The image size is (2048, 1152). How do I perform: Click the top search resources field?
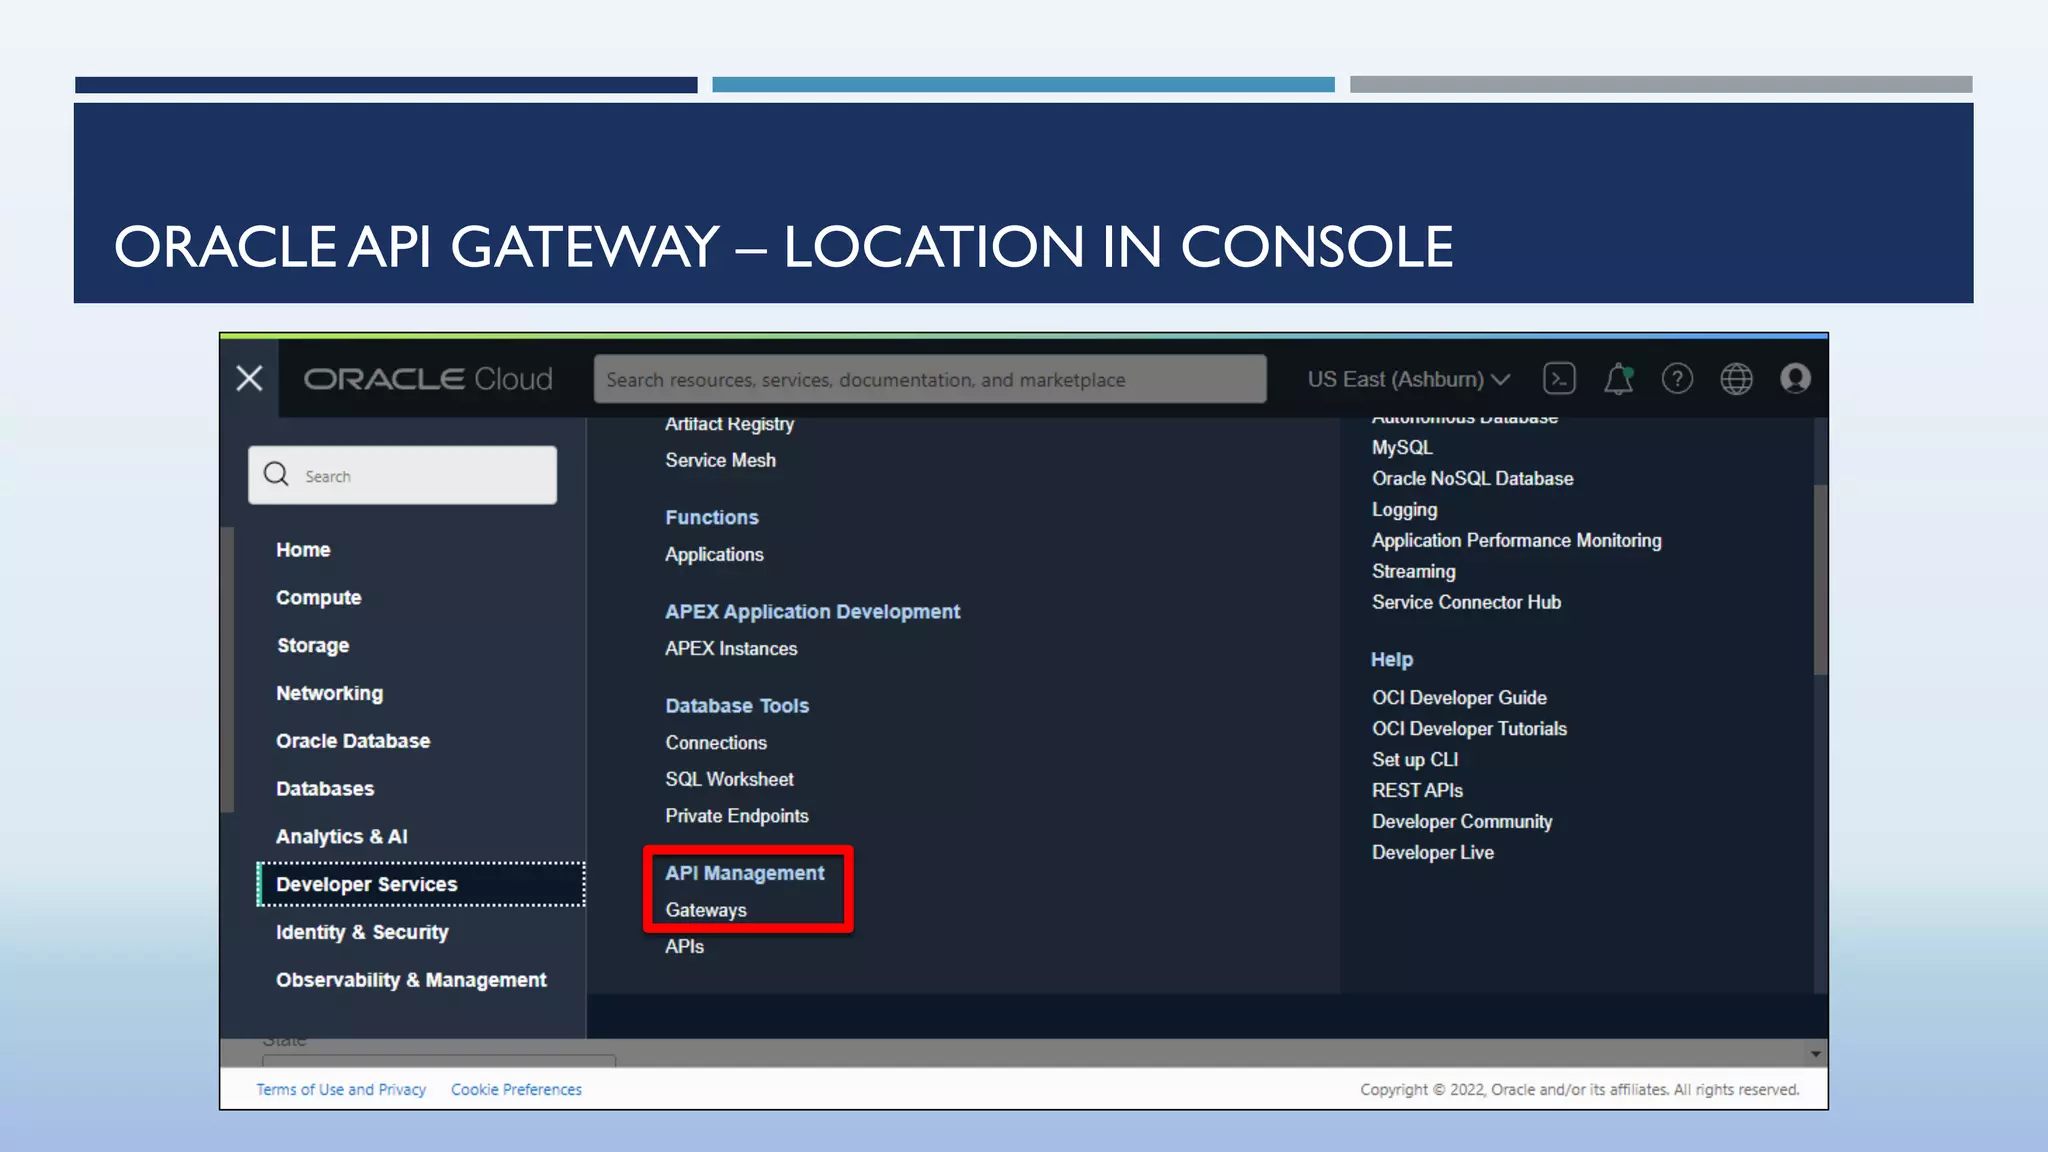pyautogui.click(x=930, y=379)
